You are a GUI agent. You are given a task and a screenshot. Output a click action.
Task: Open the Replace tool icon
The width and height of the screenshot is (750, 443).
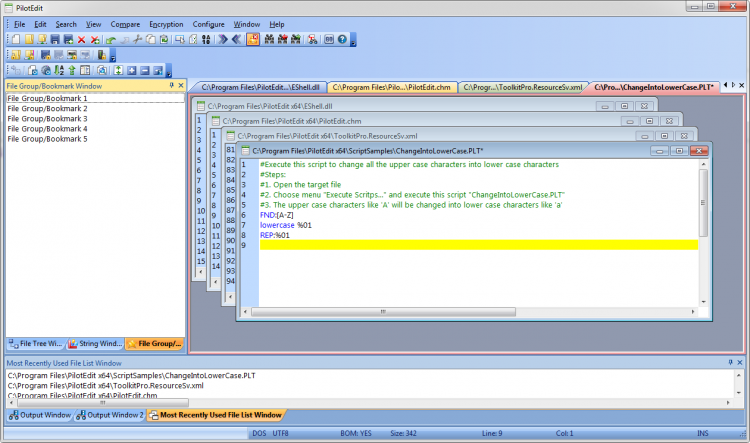pyautogui.click(x=313, y=40)
